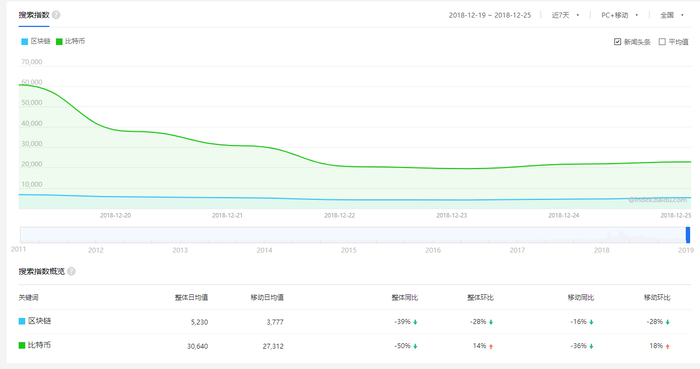Viewport: 700px width, 369px height.
Task: Toggle 比特币 series in chart legend
Action: click(x=70, y=41)
